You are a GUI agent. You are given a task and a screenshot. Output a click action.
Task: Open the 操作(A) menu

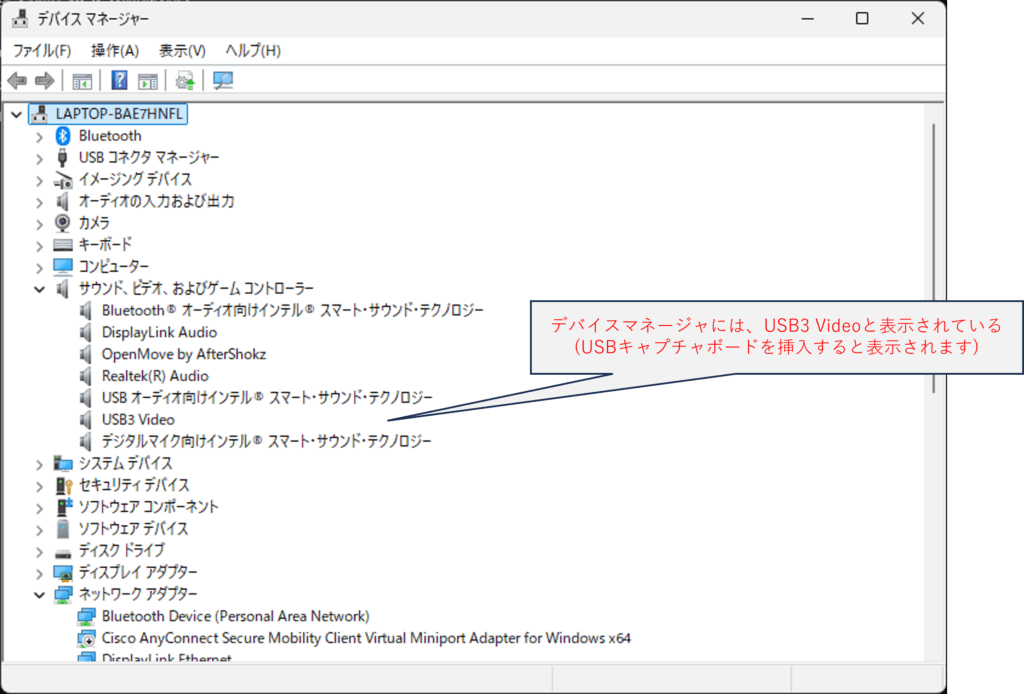114,50
